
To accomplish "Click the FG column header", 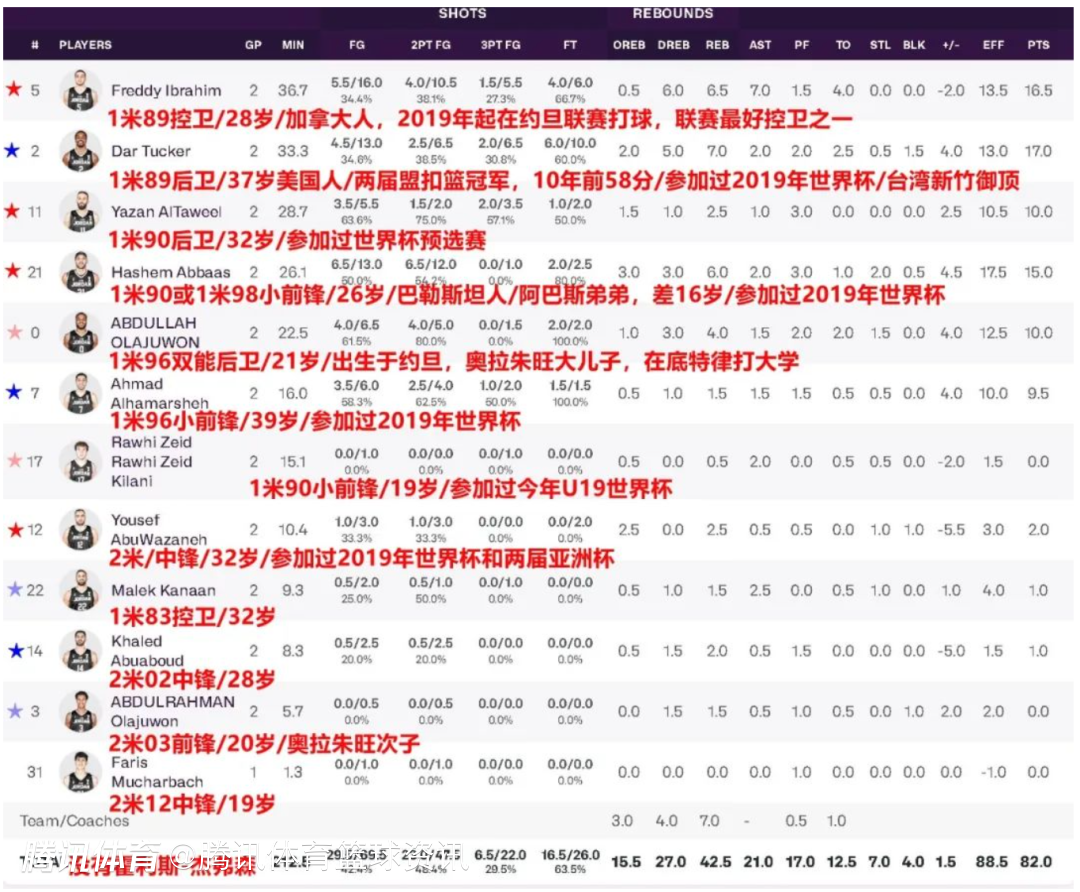I will (x=357, y=45).
